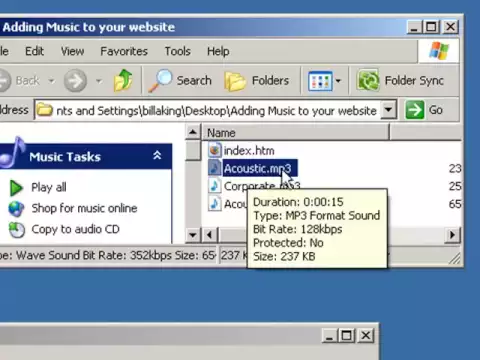Viewport: 480px width, 360px height.
Task: Open the Tools menu
Action: tap(178, 51)
